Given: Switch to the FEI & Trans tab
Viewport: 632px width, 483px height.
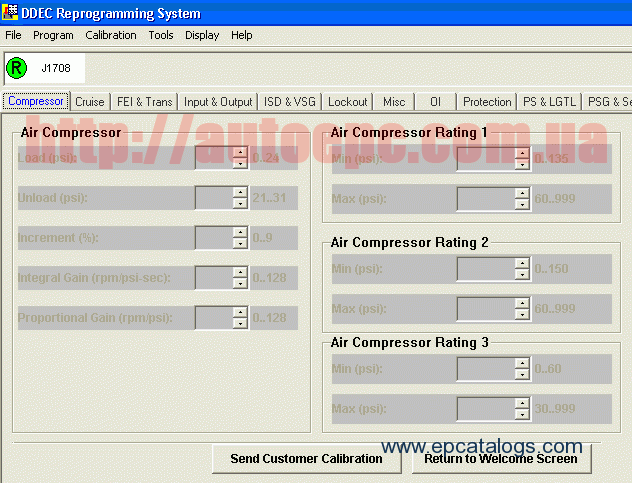Looking at the screenshot, I should tap(145, 102).
